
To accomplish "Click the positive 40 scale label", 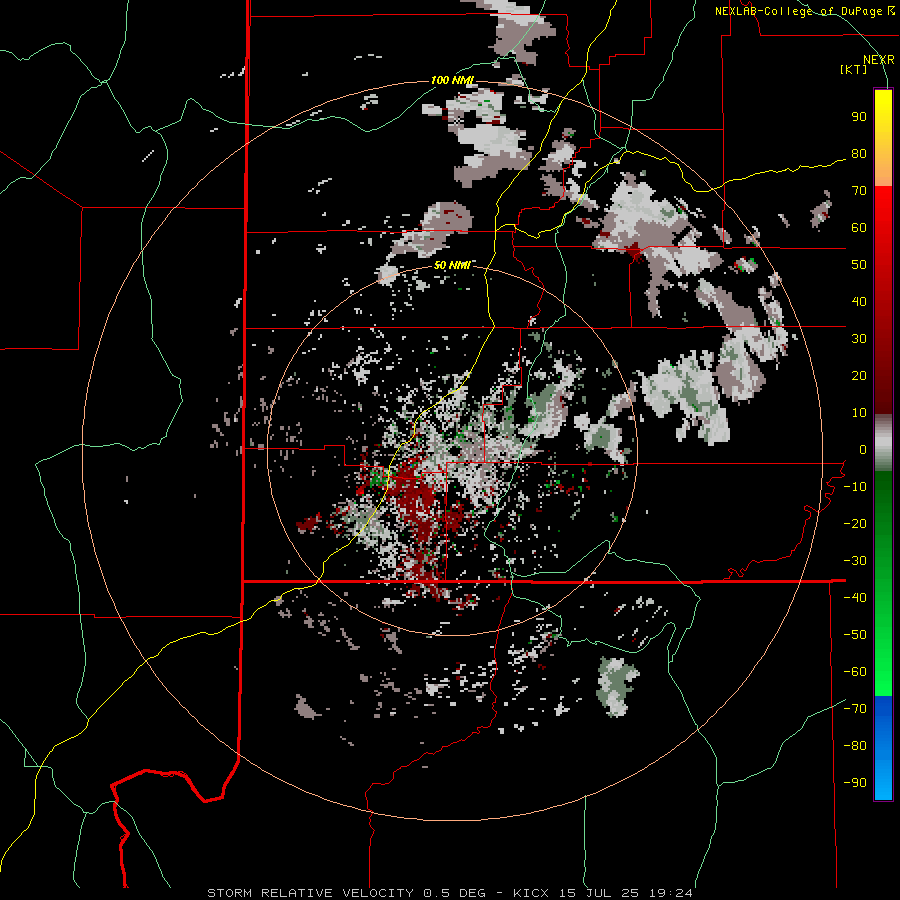I will pos(859,302).
